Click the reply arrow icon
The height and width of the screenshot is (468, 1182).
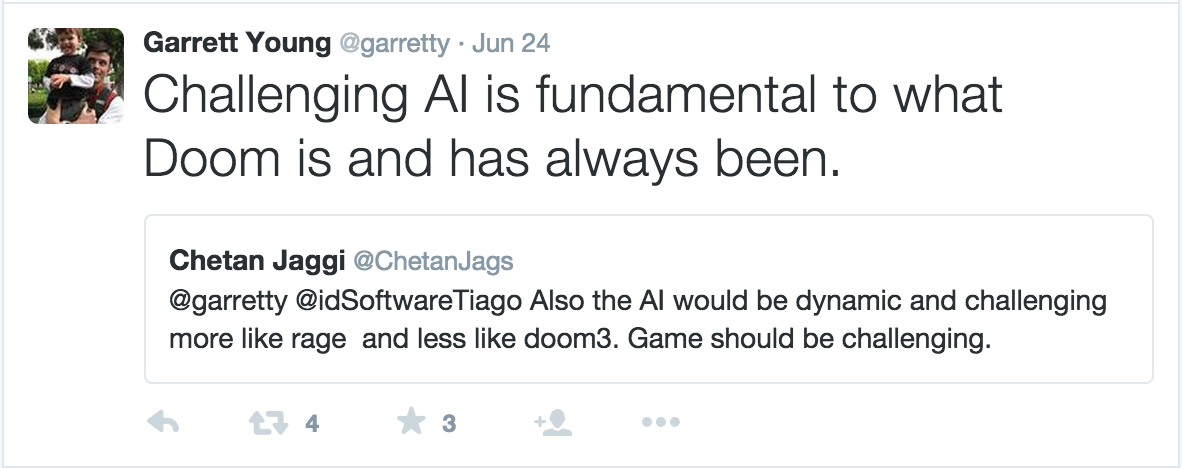coord(163,423)
